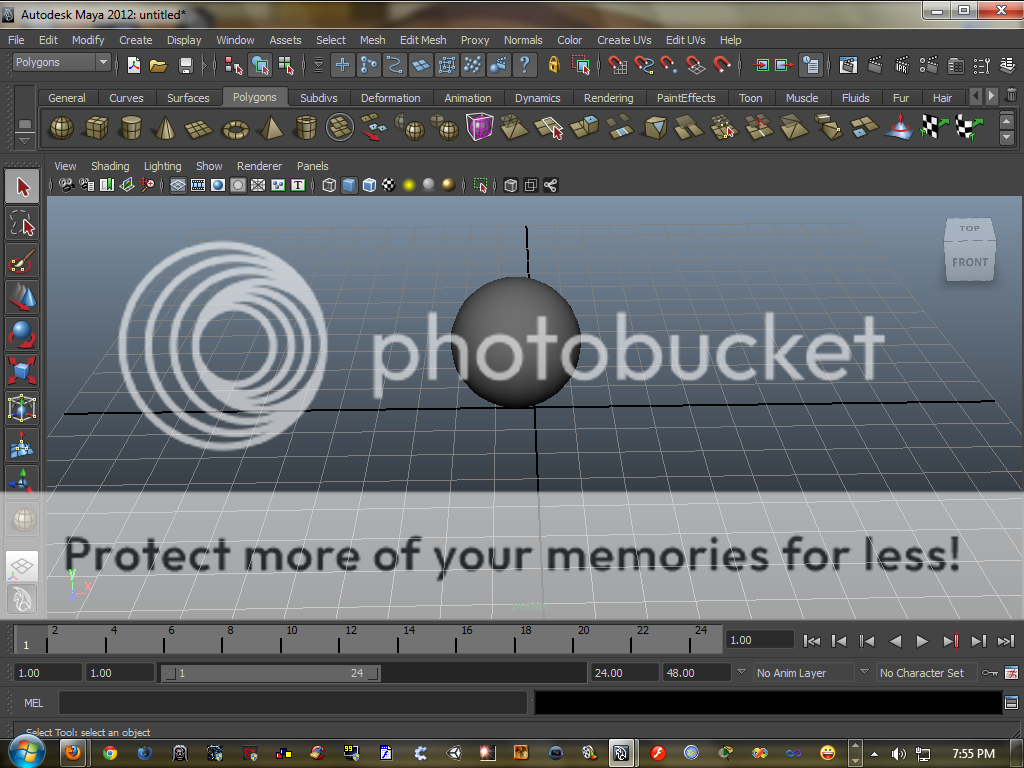Select the purple UV texture cube shelf icon

pyautogui.click(x=480, y=128)
